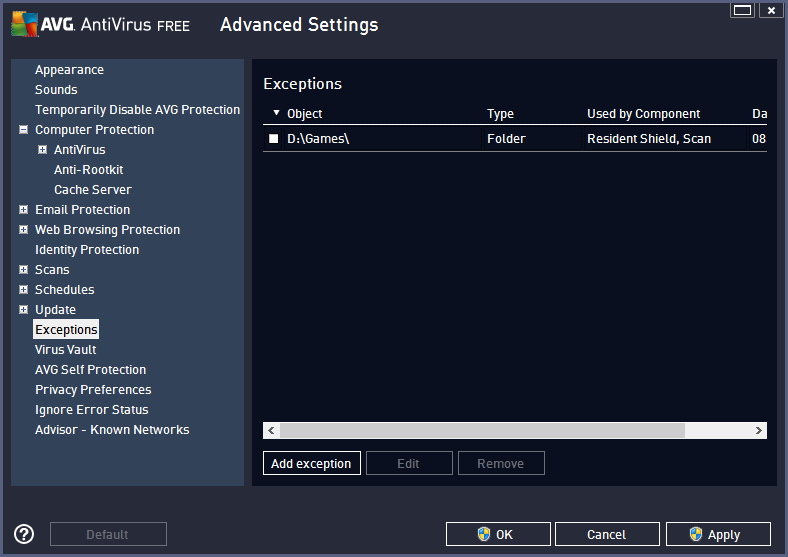Expand the Email Protection node
788x557 pixels.
[23, 210]
